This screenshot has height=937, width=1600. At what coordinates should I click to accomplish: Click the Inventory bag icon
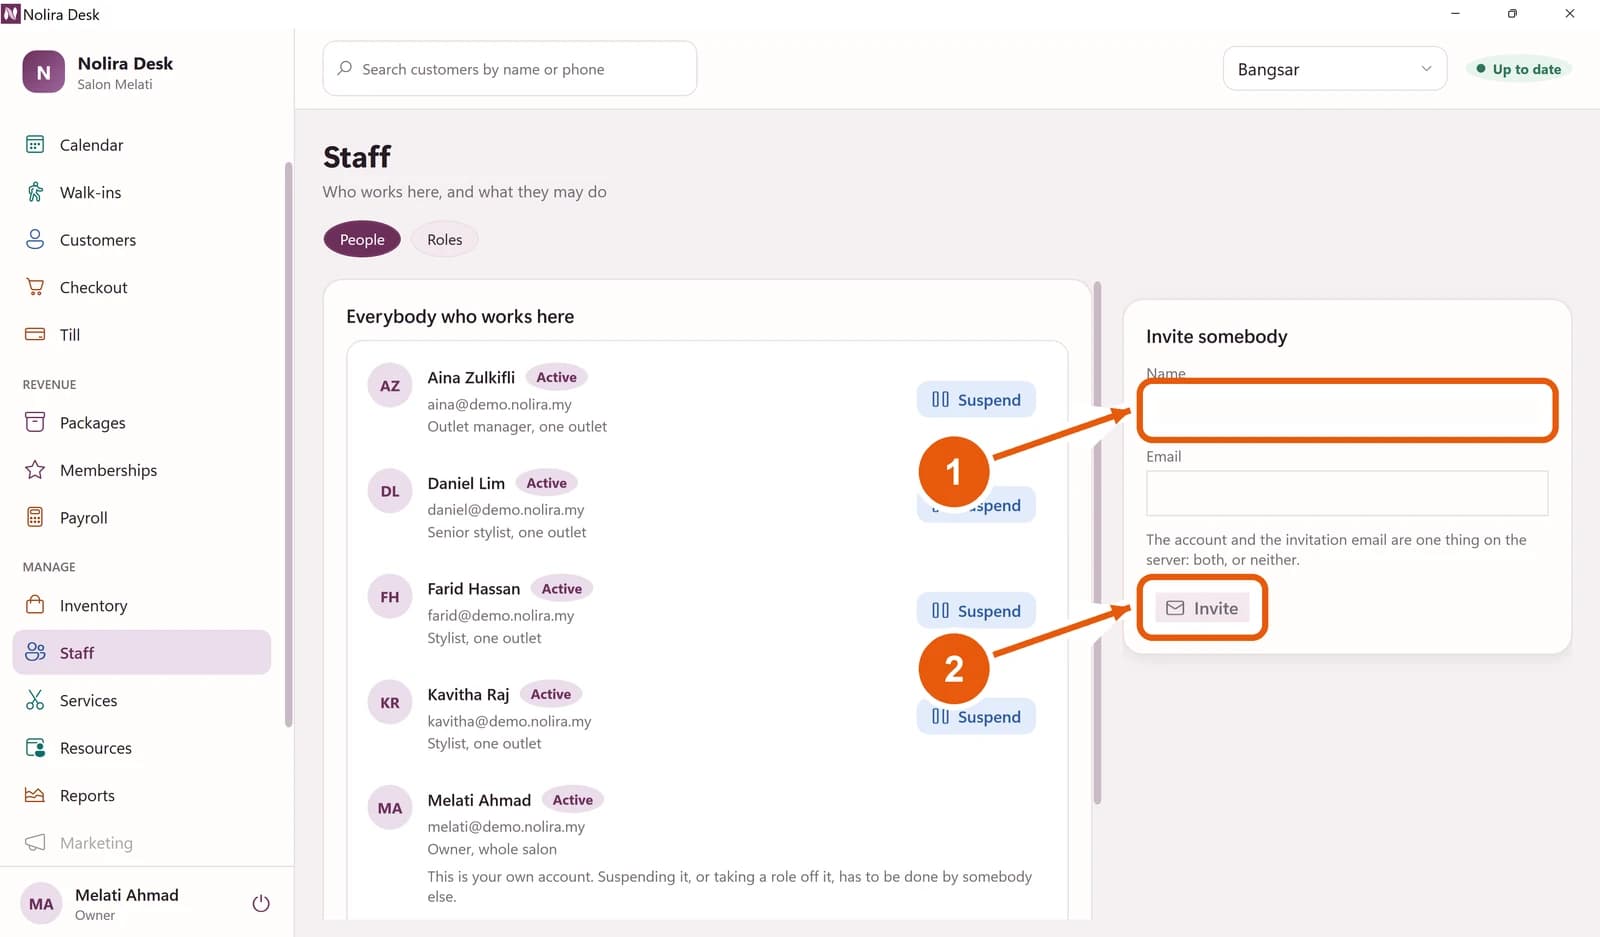click(x=35, y=606)
